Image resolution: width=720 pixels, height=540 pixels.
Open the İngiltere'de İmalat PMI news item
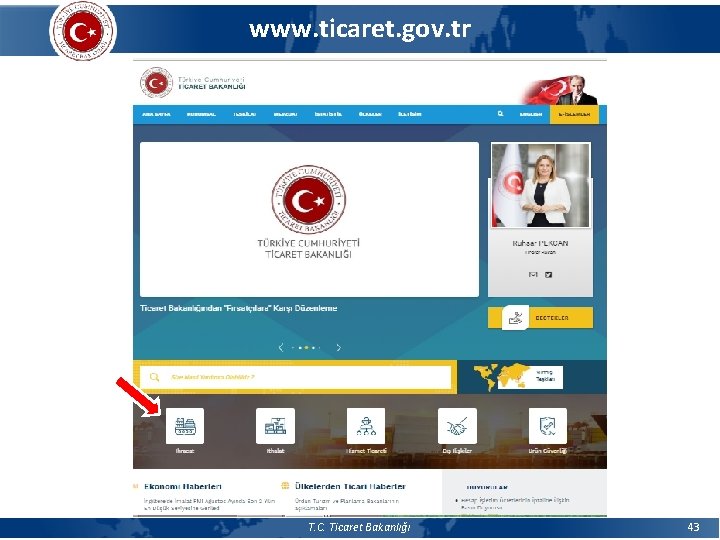pos(209,505)
